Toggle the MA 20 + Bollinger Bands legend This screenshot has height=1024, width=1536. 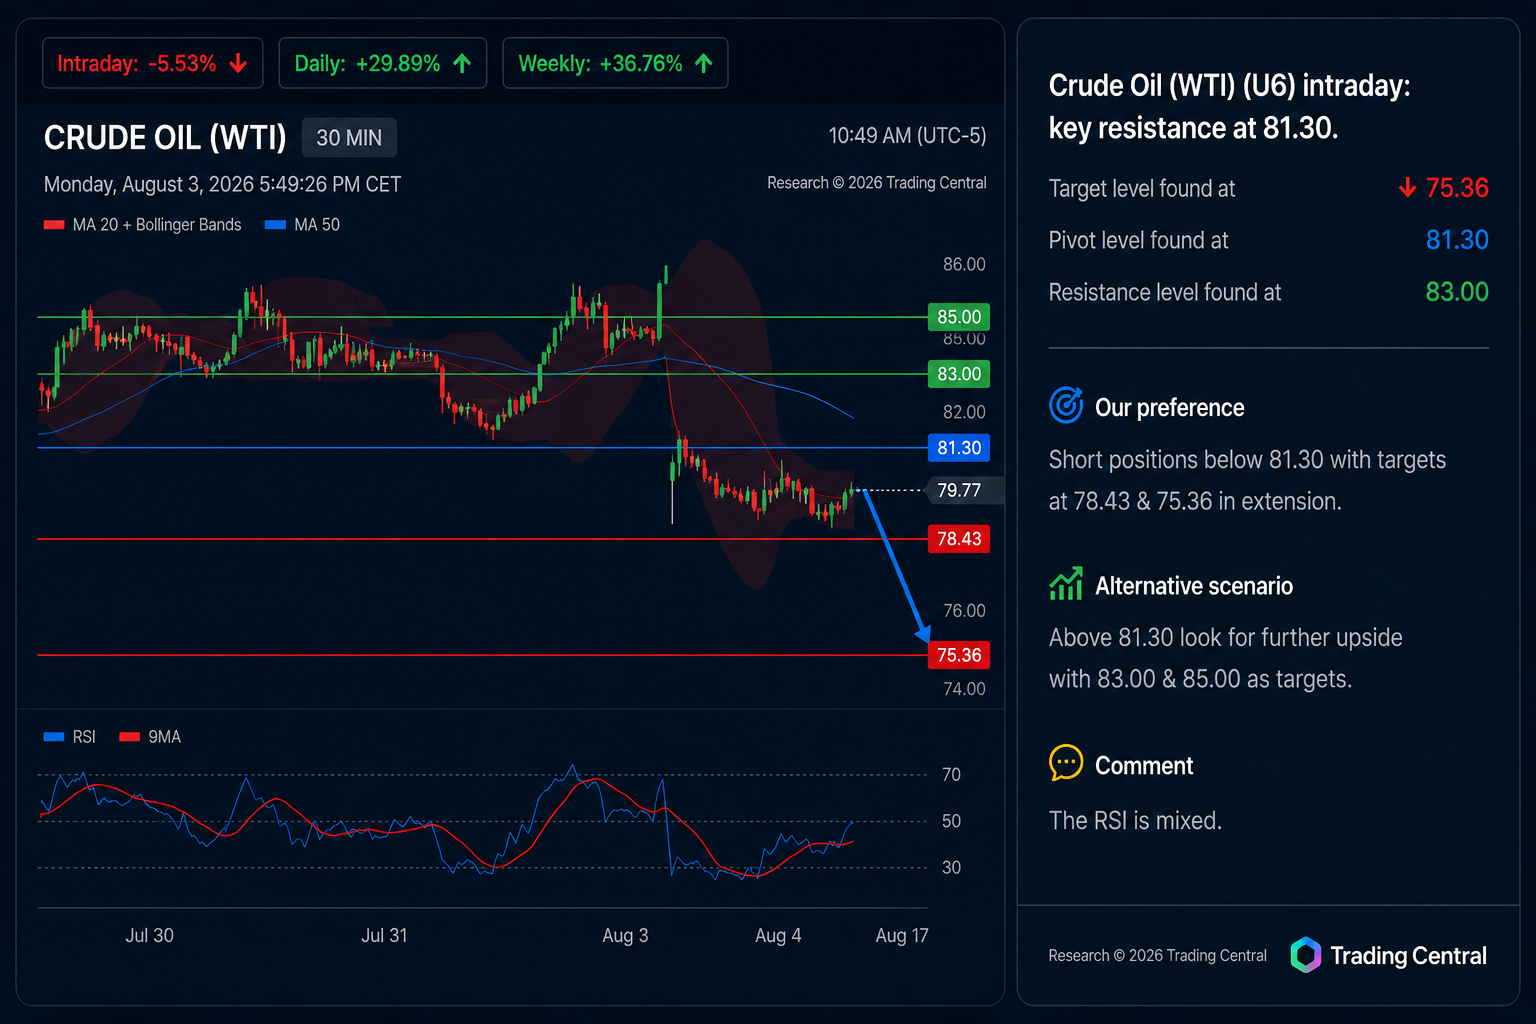click(x=143, y=225)
